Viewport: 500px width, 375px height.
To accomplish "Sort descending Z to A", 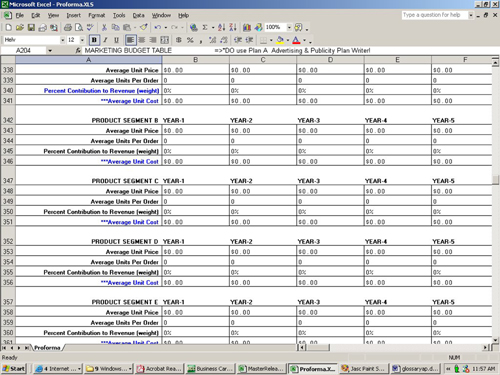I will coord(233,28).
